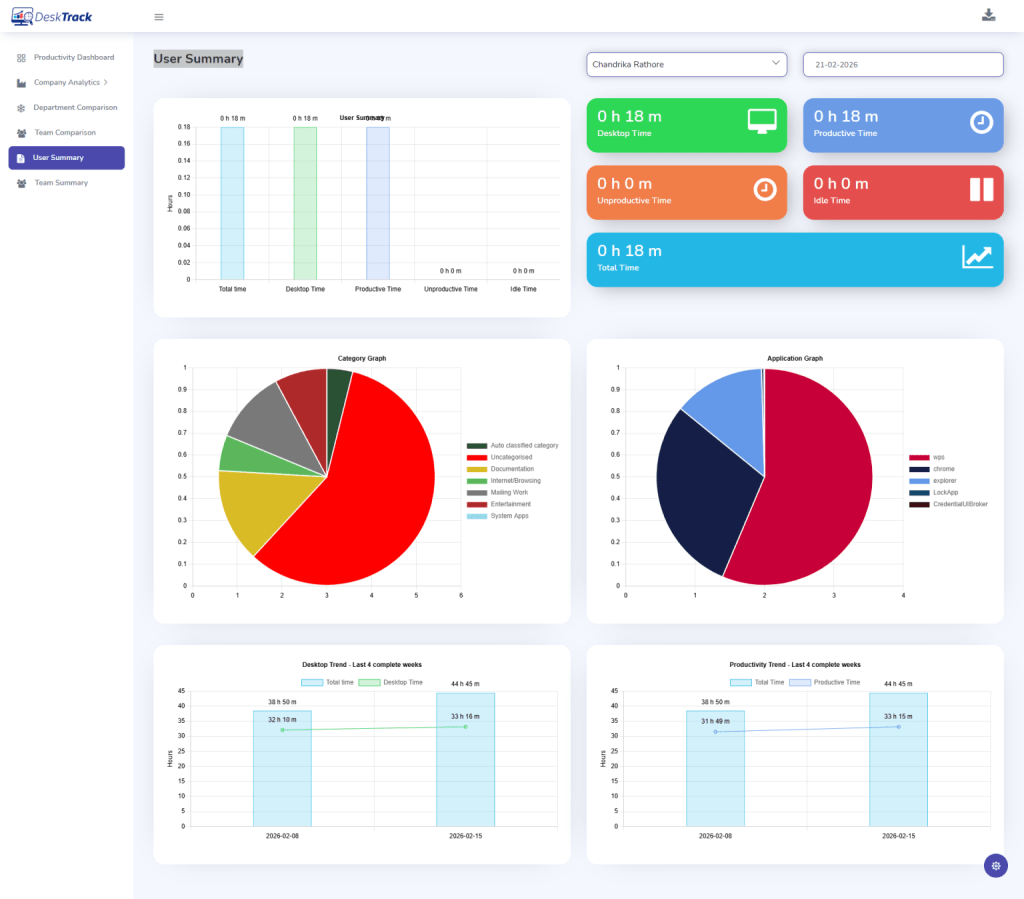Select the Team Comparison people icon
This screenshot has width=1024, height=899.
21,132
